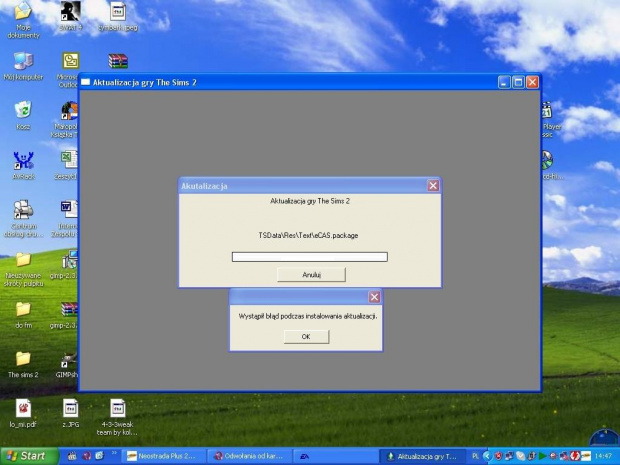The image size is (620, 465).
Task: Select the tymbark.jpeg desktop file
Action: tap(118, 17)
